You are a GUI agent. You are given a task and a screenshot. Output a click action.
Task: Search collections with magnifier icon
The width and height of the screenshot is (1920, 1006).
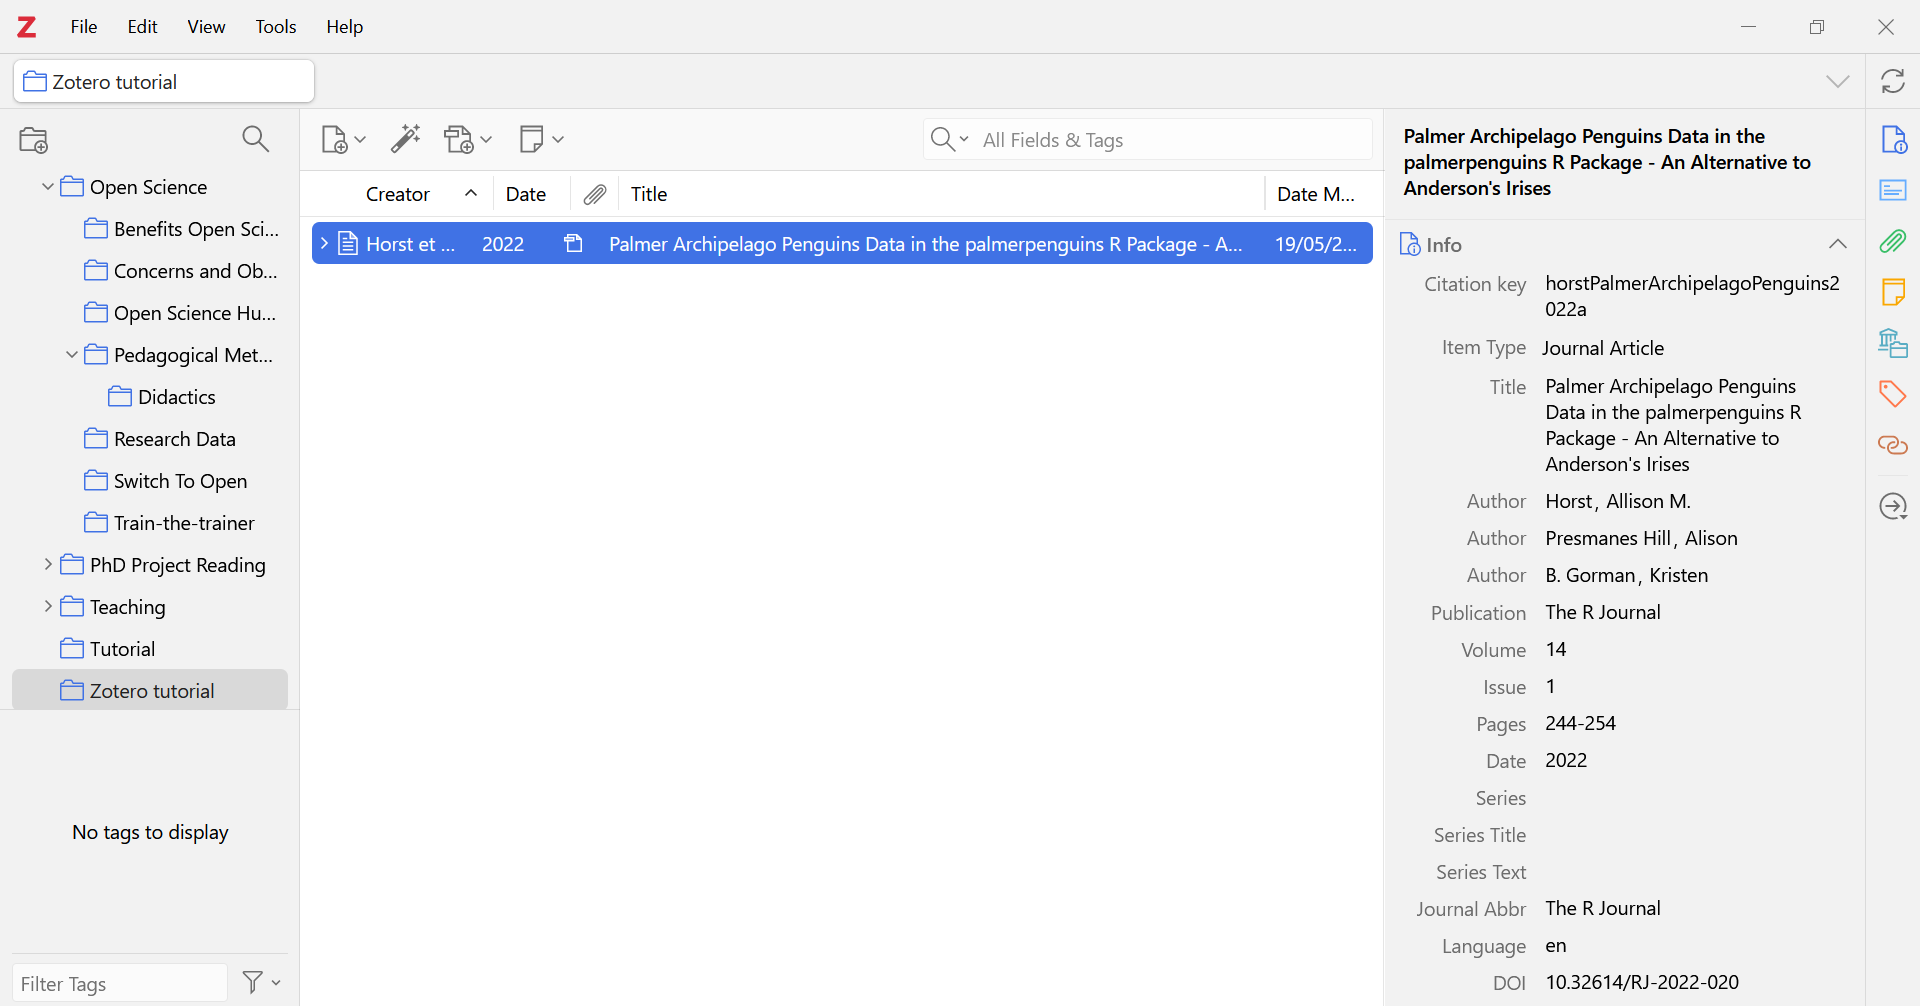[x=256, y=139]
